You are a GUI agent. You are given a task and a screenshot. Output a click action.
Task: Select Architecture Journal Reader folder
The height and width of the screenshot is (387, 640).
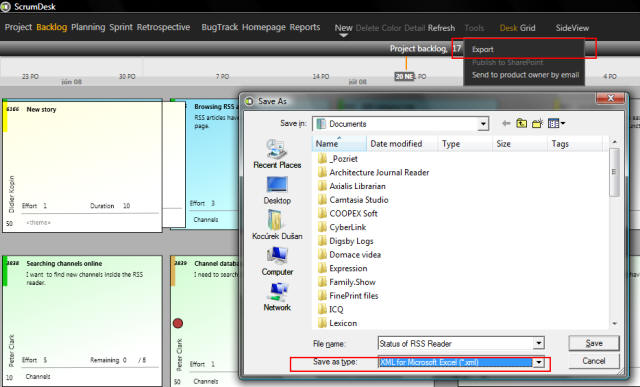[x=373, y=173]
